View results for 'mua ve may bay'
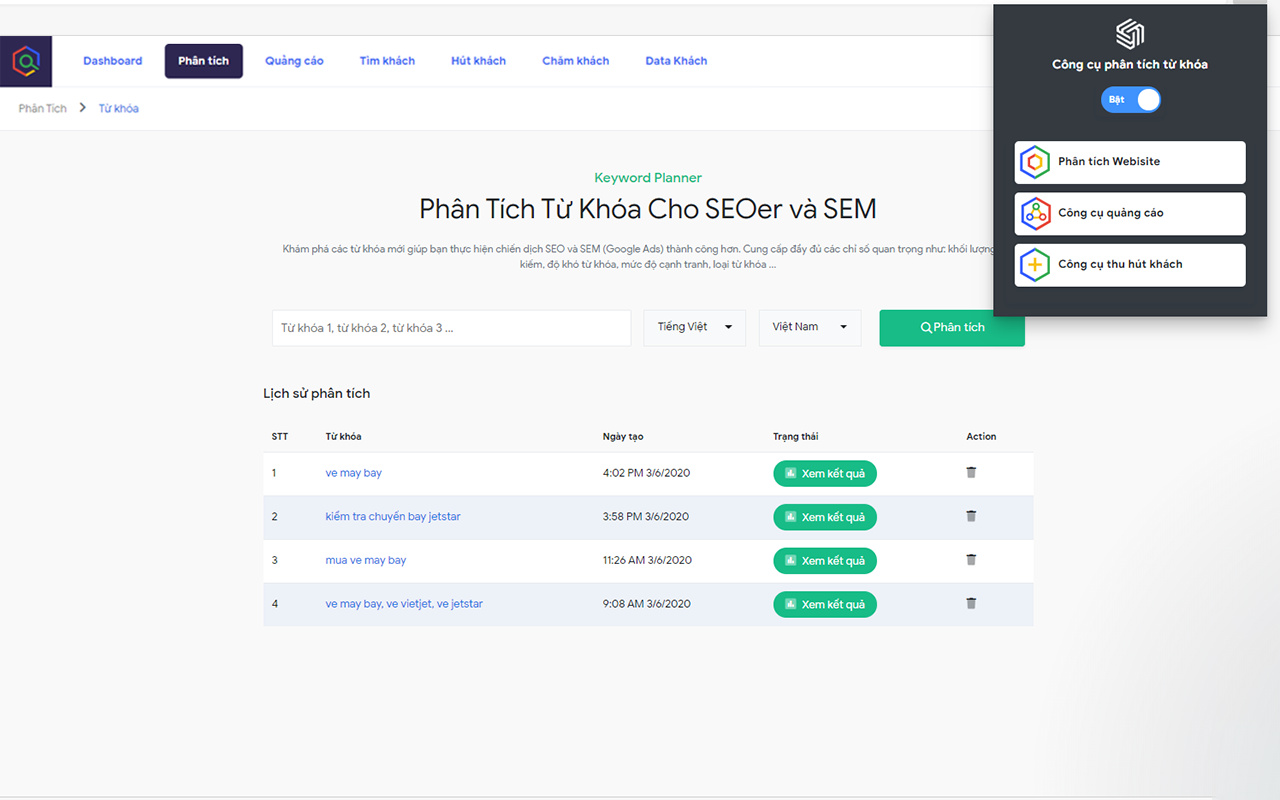Image resolution: width=1280 pixels, height=800 pixels. tap(825, 561)
